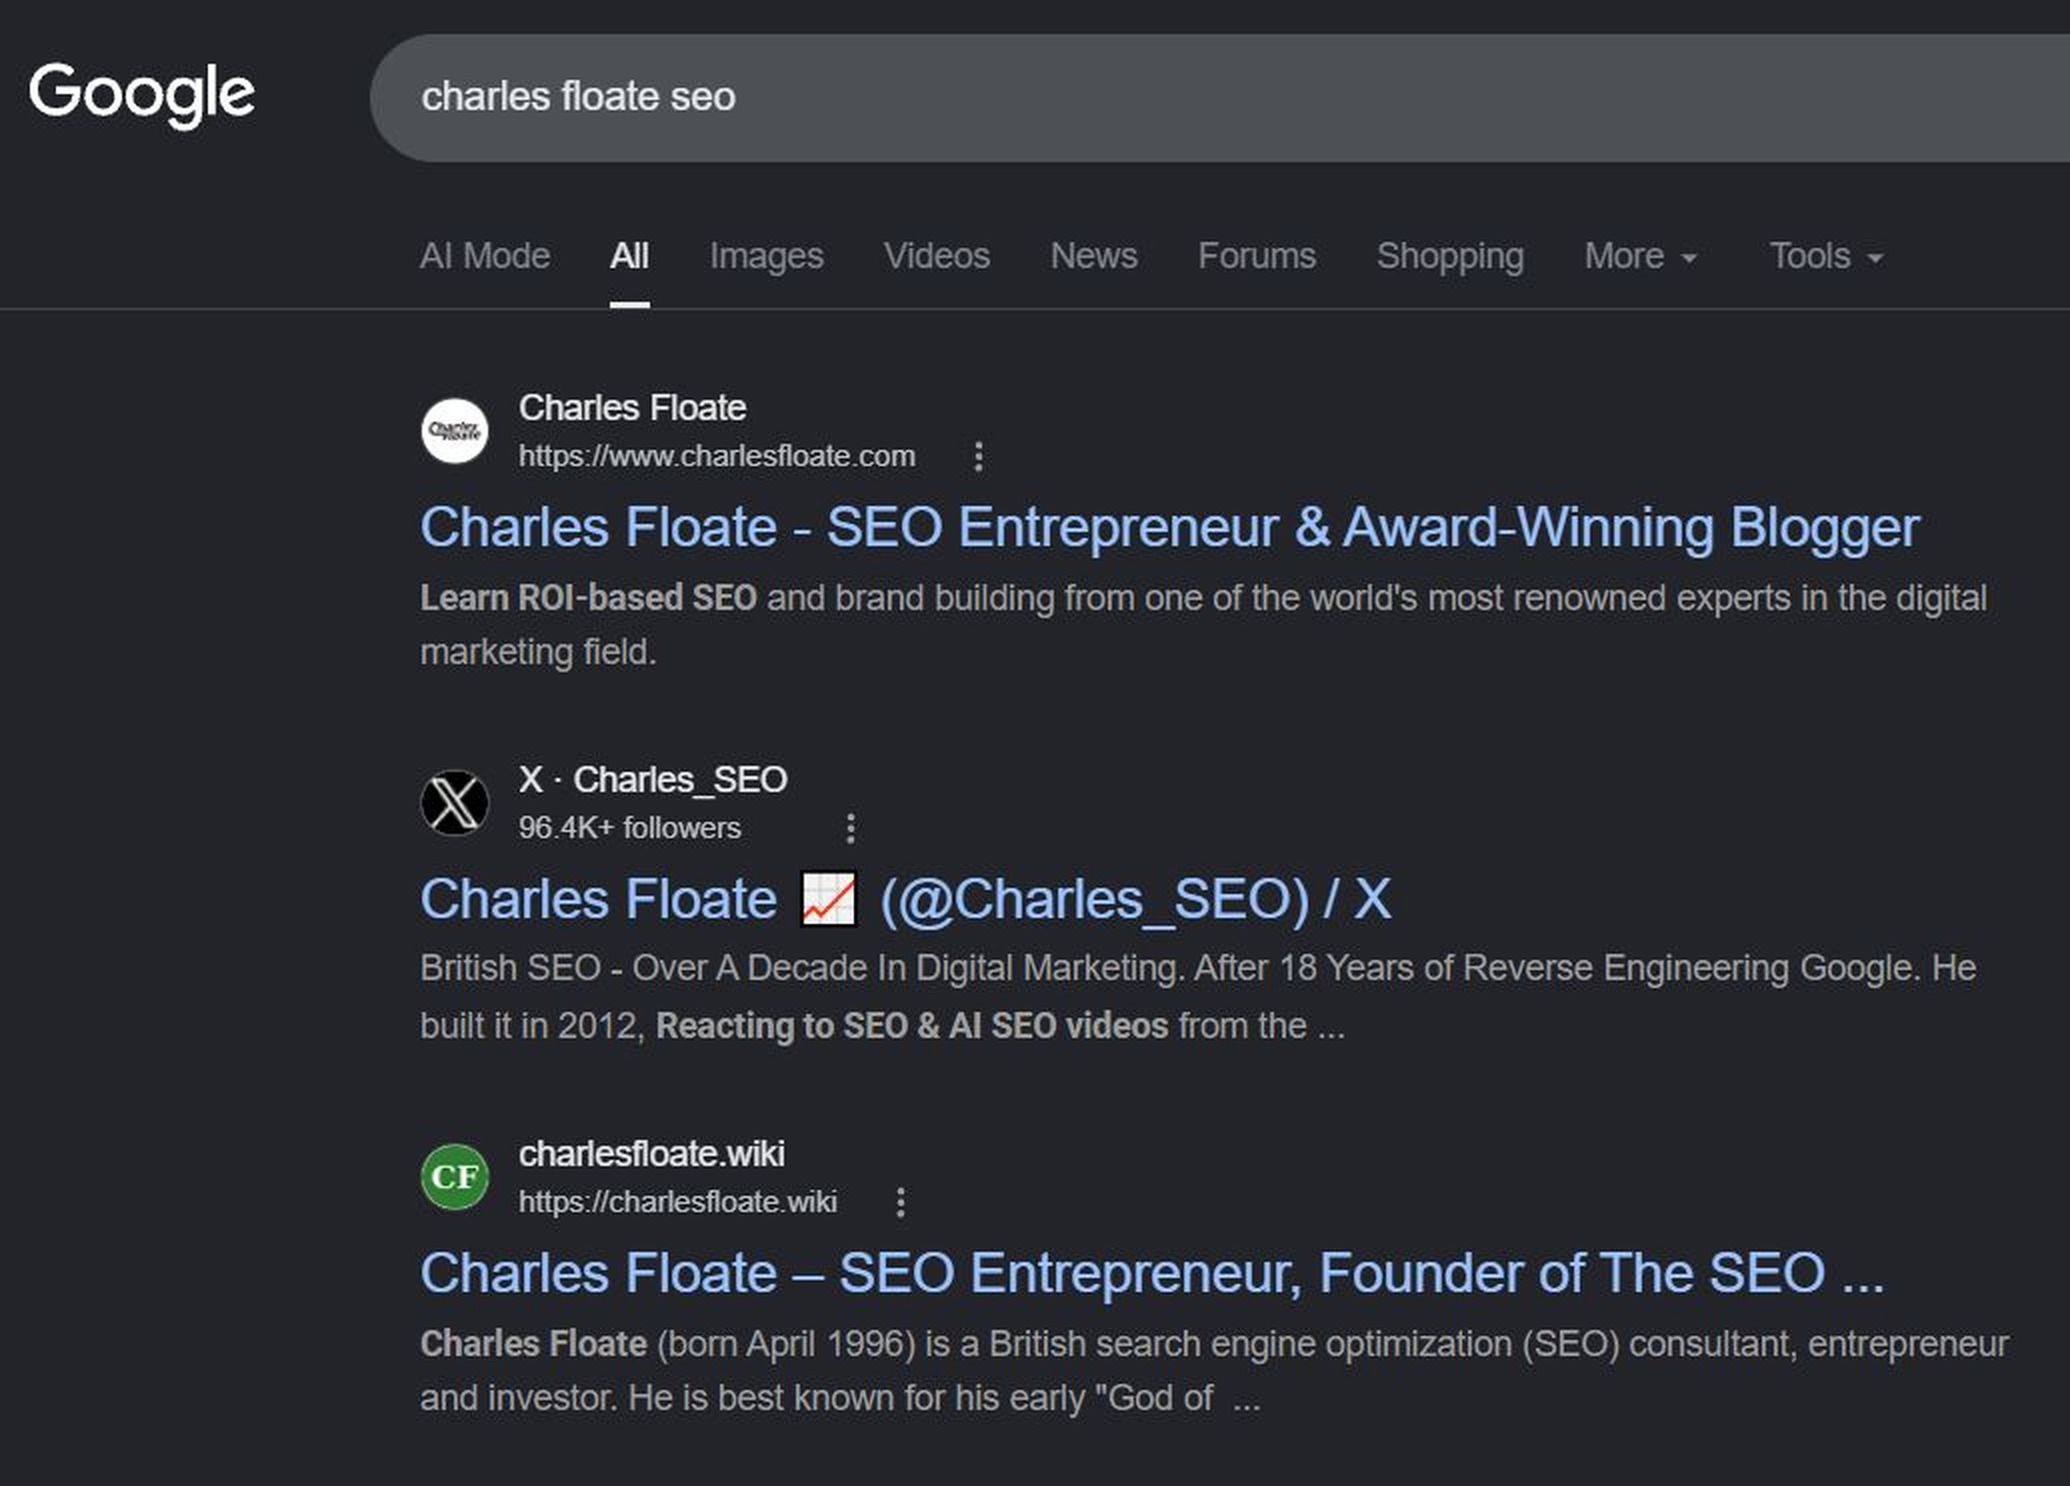Viewport: 2070px width, 1486px height.
Task: Click the search box containing 'charles floate seo'
Action: [x=1220, y=98]
